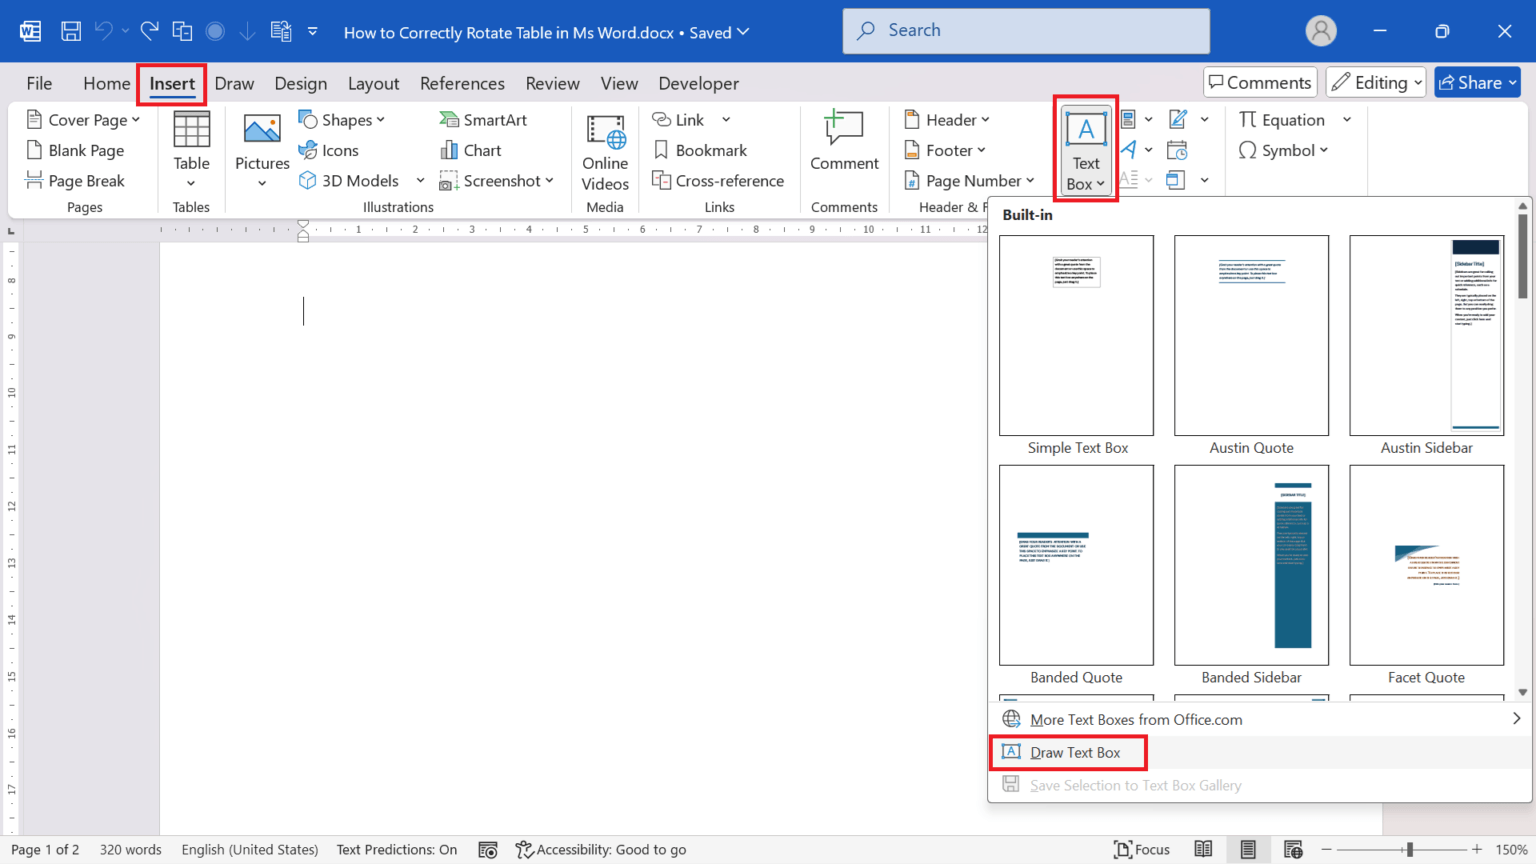
Task: Insert an Online Video
Action: (604, 150)
